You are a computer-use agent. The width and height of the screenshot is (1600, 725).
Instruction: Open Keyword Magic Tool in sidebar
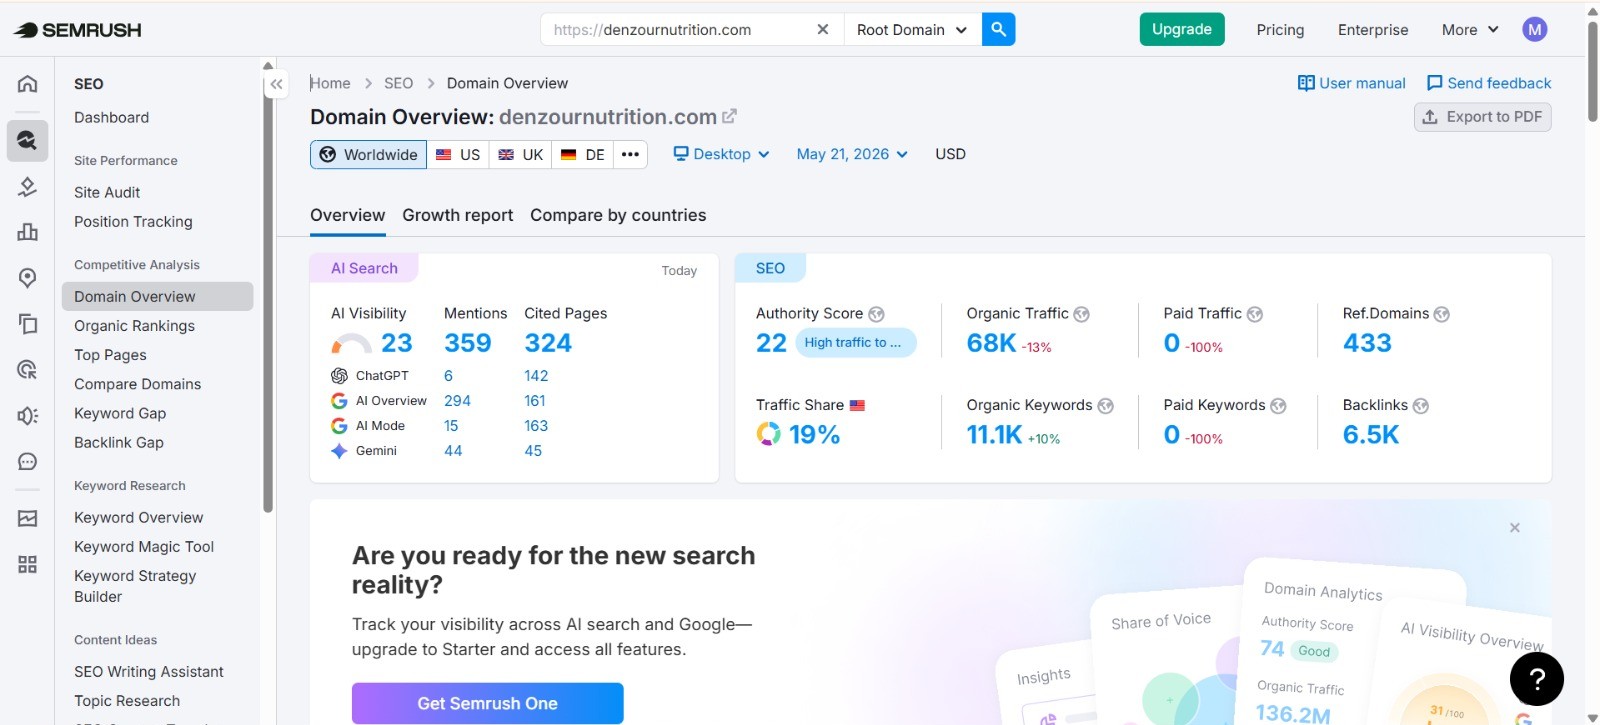tap(144, 546)
